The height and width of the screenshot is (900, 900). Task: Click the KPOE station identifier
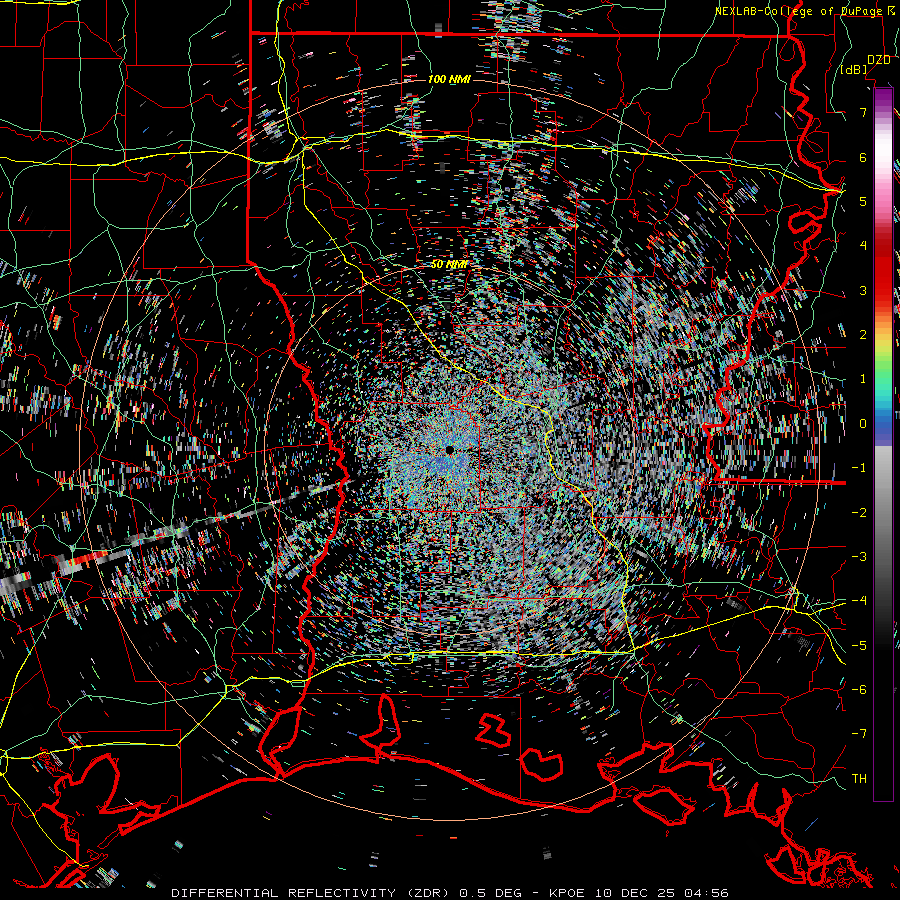tap(567, 893)
